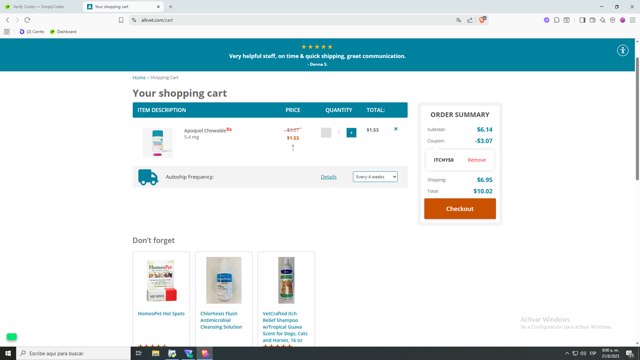Viewport: 640px width, 360px height.
Task: Open the accessibility widget icon
Action: coord(622,51)
